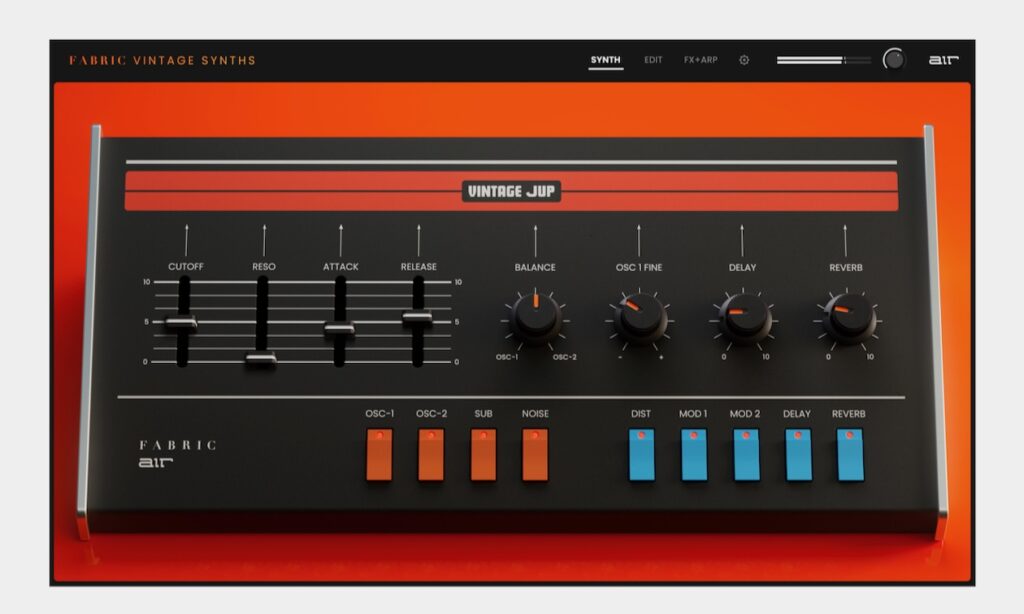Image resolution: width=1024 pixels, height=614 pixels.
Task: Click the OSC 1 FINE knob
Action: coord(638,320)
